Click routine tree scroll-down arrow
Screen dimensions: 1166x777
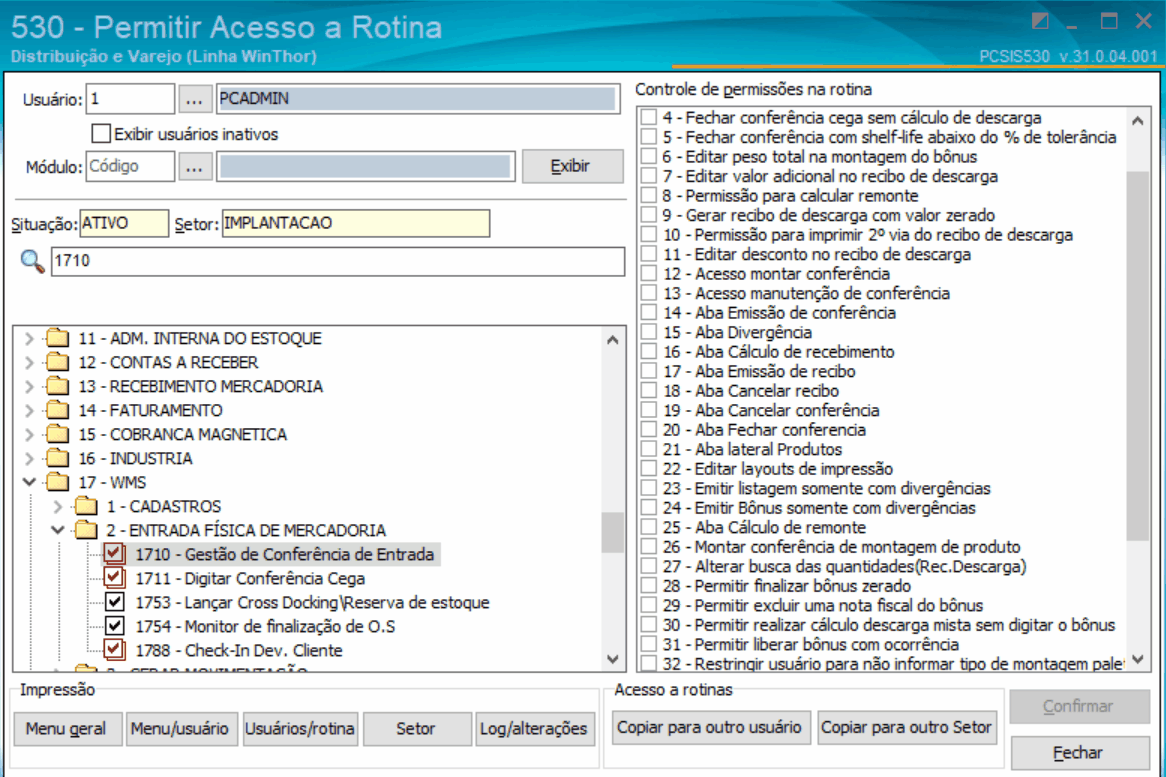[613, 659]
